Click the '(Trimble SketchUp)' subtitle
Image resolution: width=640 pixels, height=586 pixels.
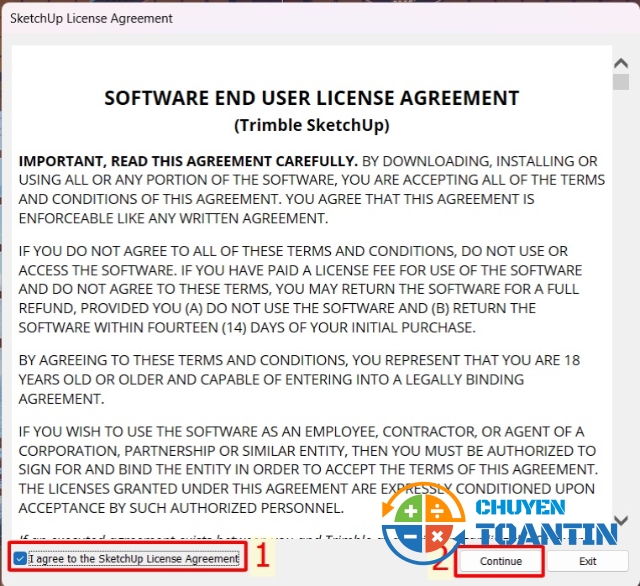[x=311, y=125]
